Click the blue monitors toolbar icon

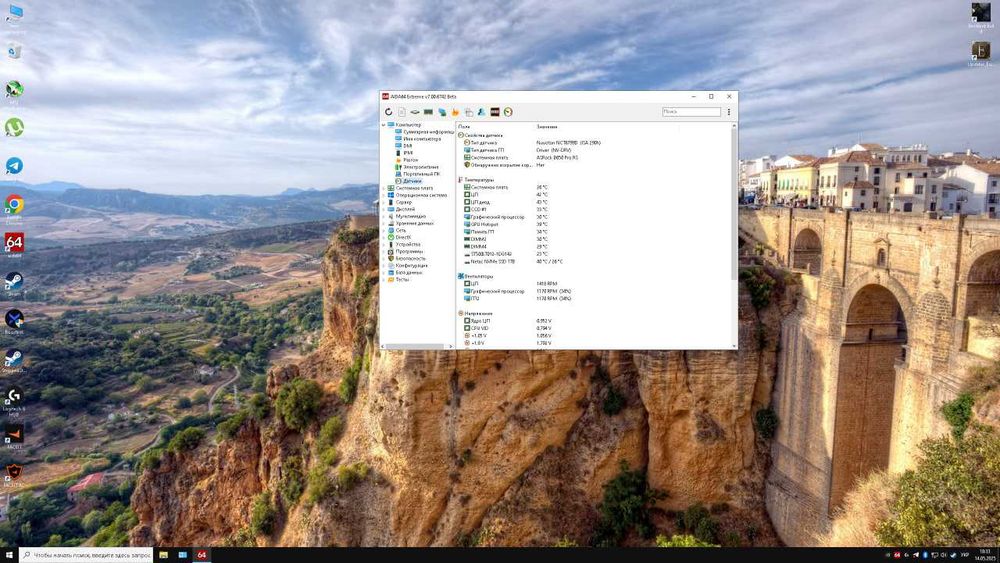(442, 112)
